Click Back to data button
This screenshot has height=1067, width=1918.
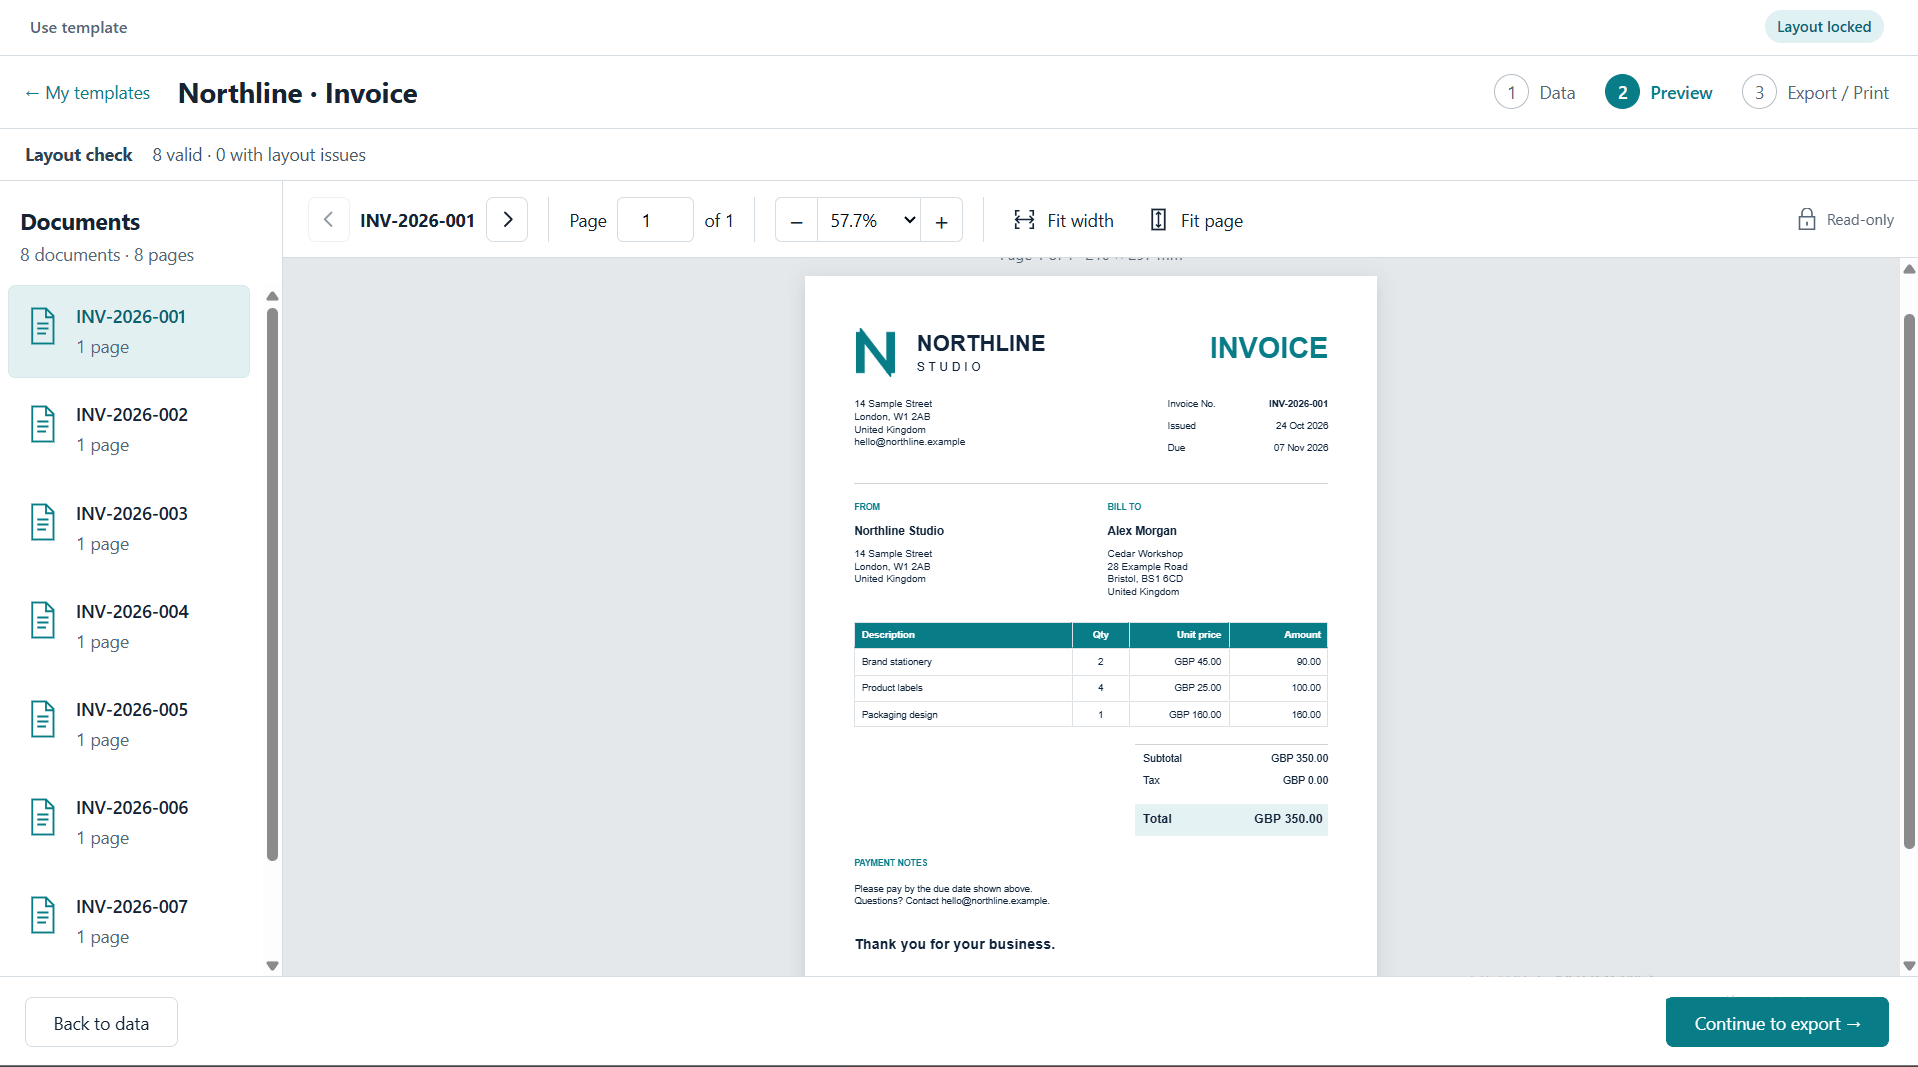[x=101, y=1023]
